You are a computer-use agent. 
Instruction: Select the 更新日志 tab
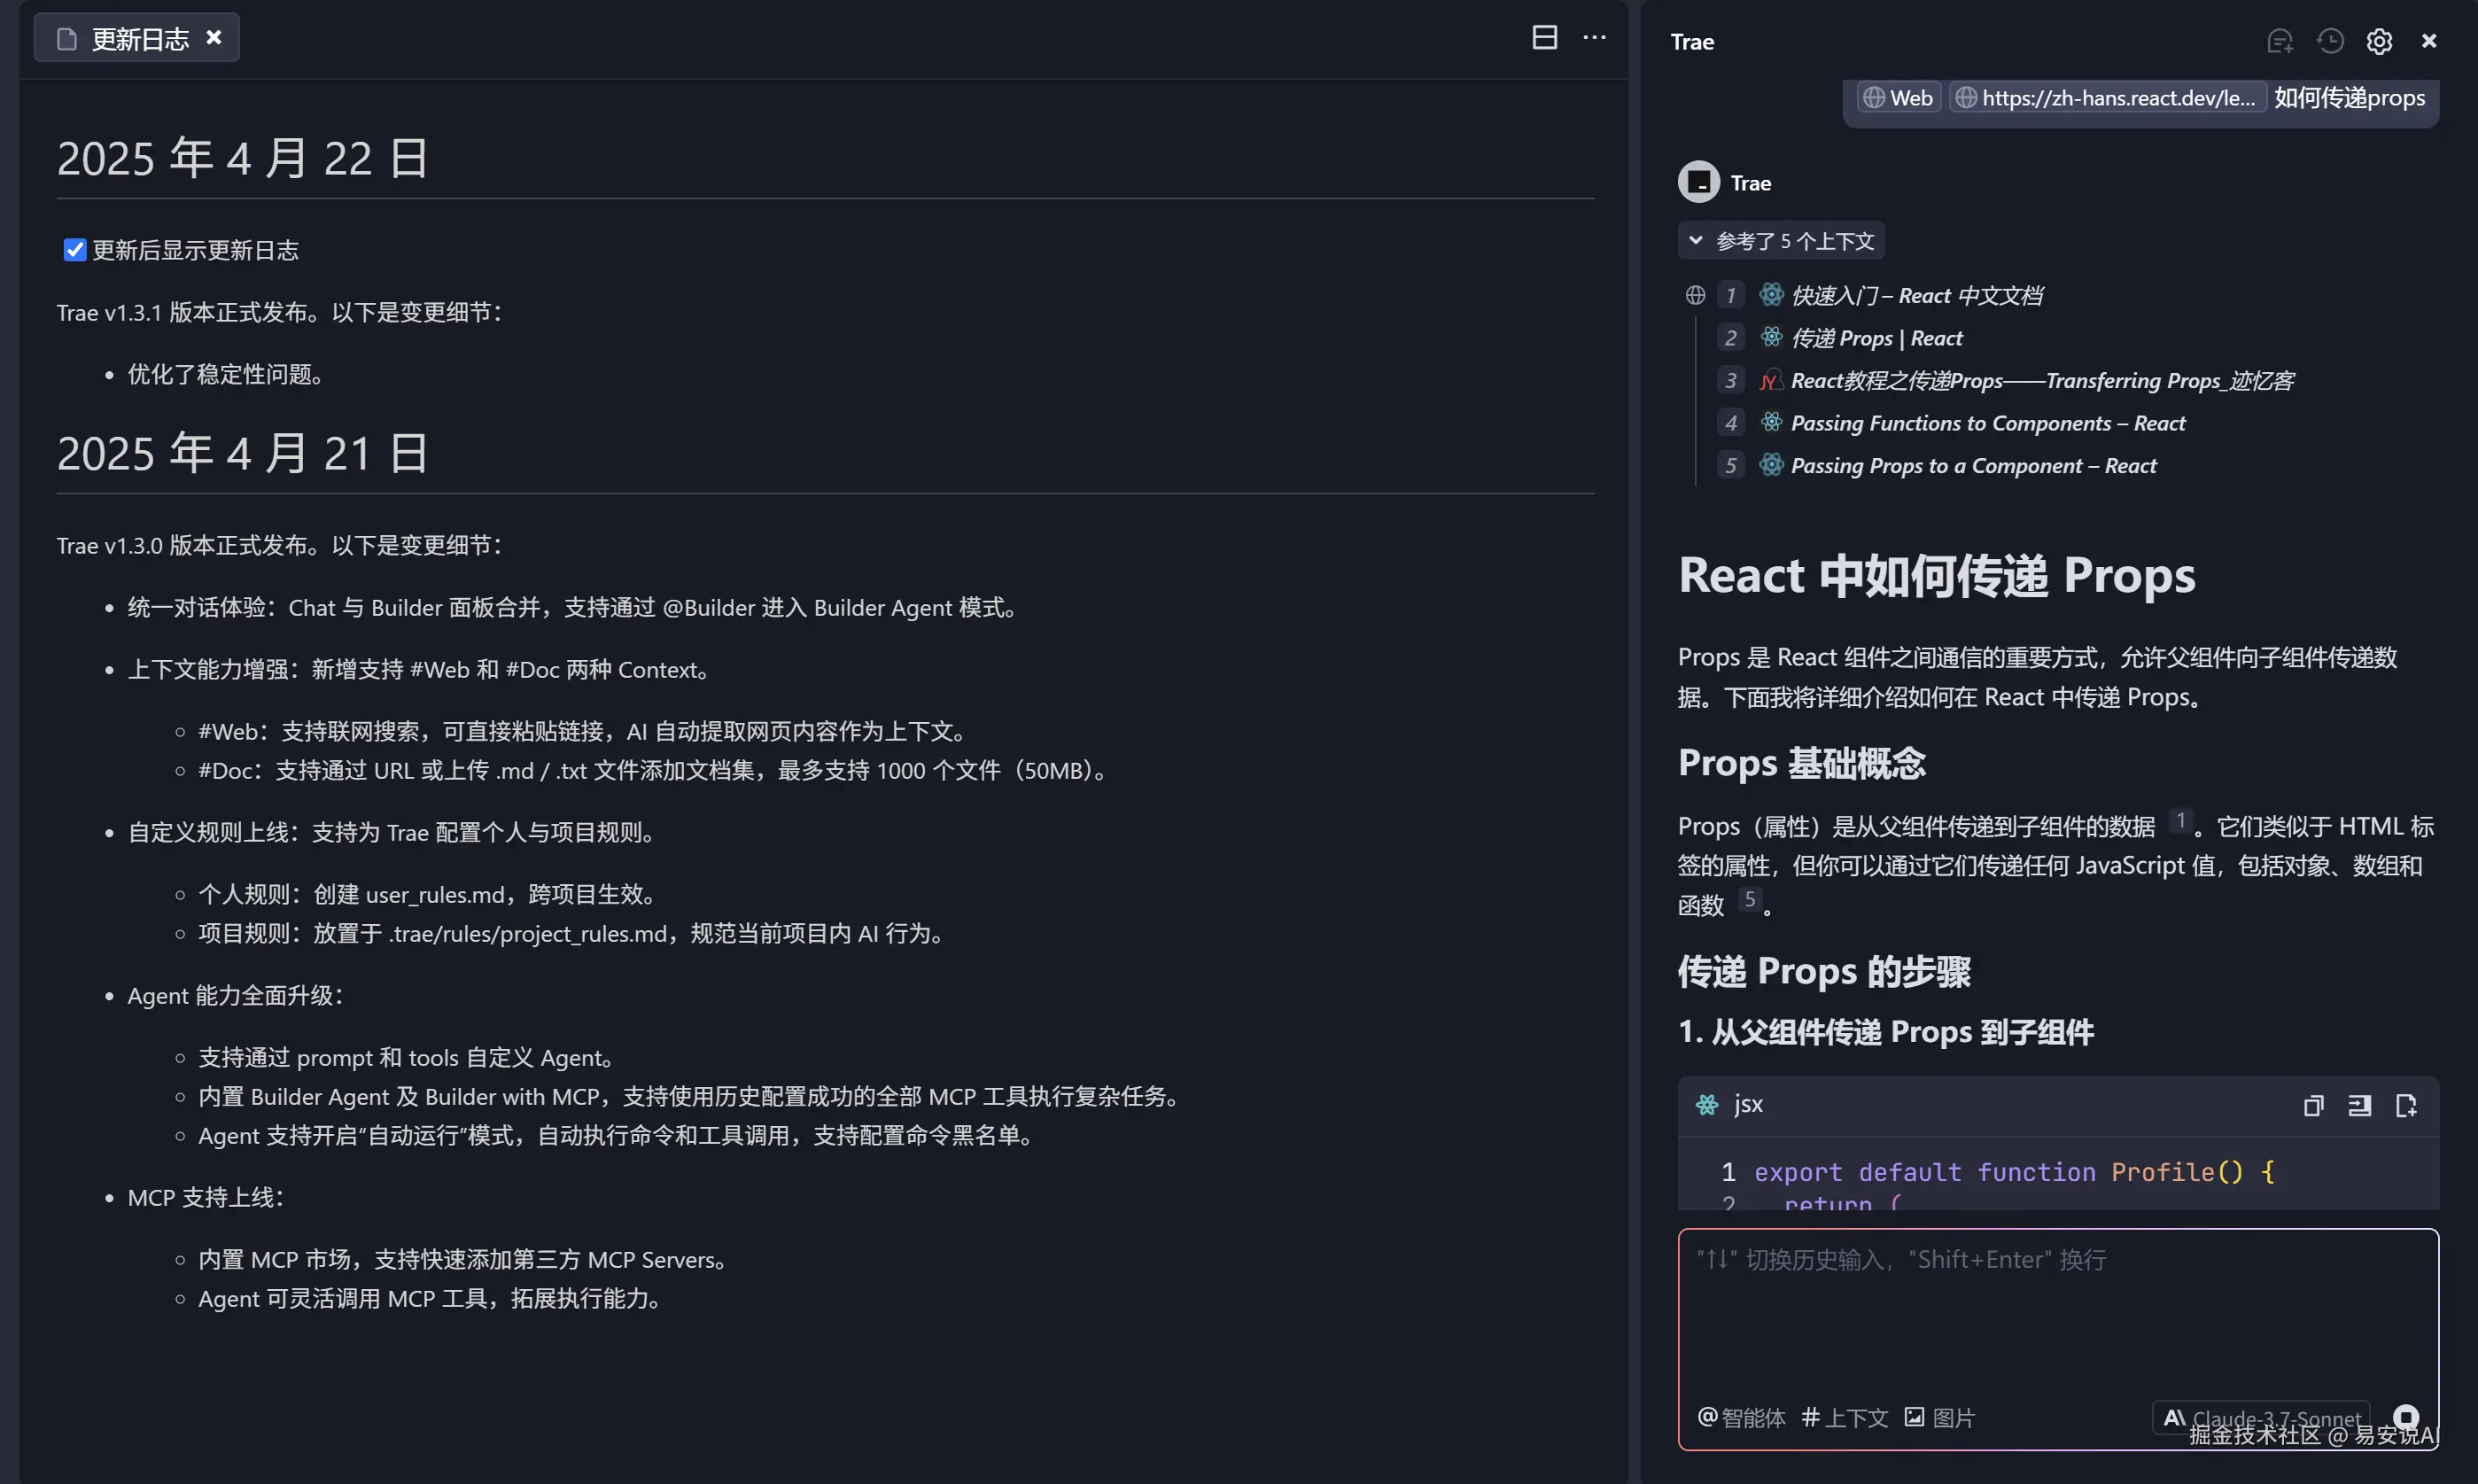pos(139,39)
